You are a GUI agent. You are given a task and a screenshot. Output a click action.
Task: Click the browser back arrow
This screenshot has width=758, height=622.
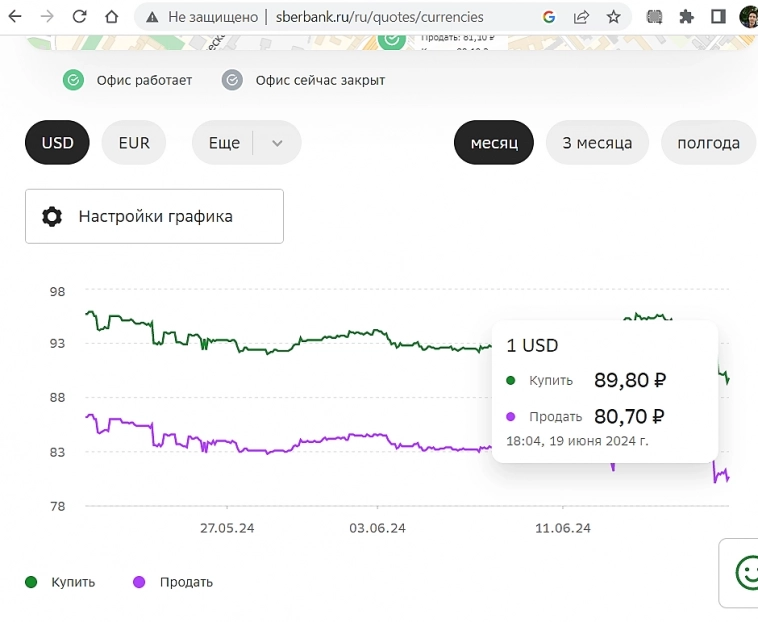[15, 17]
